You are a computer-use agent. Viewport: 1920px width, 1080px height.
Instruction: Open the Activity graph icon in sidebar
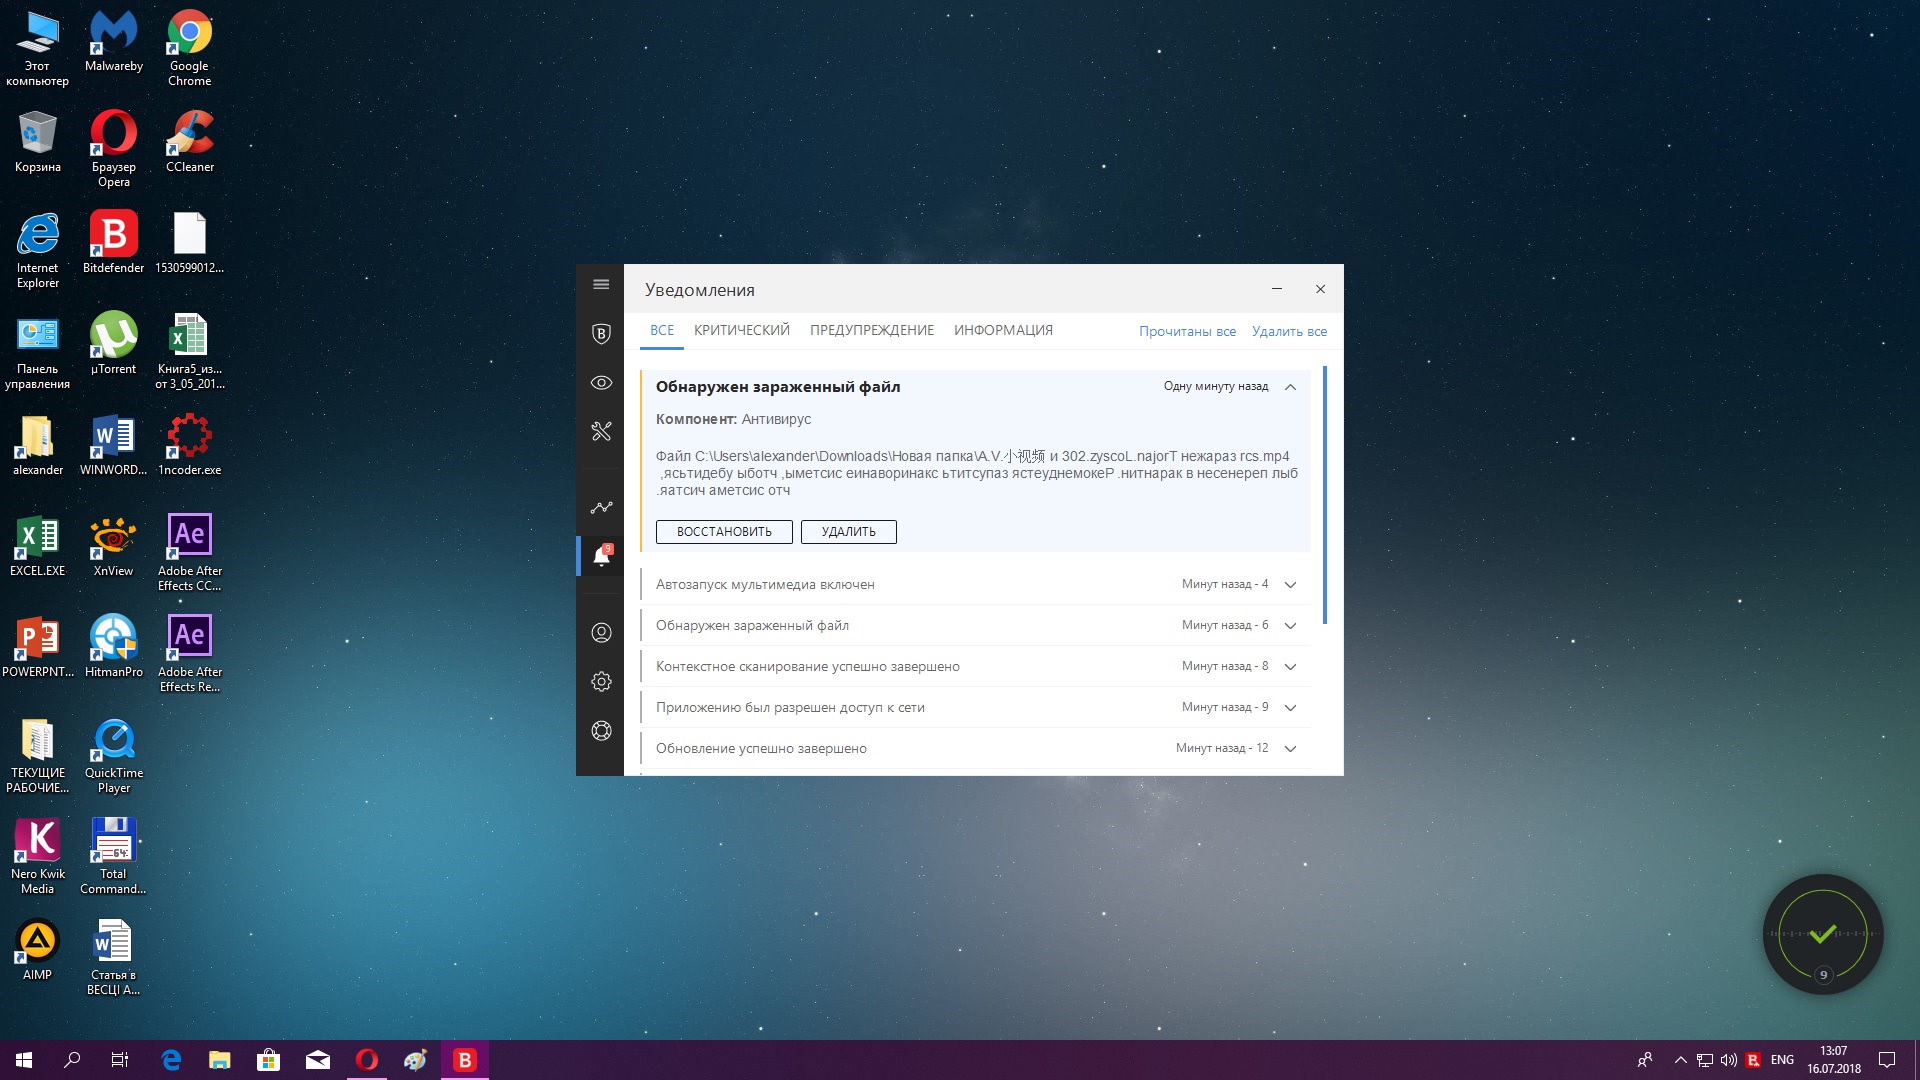pos(601,508)
